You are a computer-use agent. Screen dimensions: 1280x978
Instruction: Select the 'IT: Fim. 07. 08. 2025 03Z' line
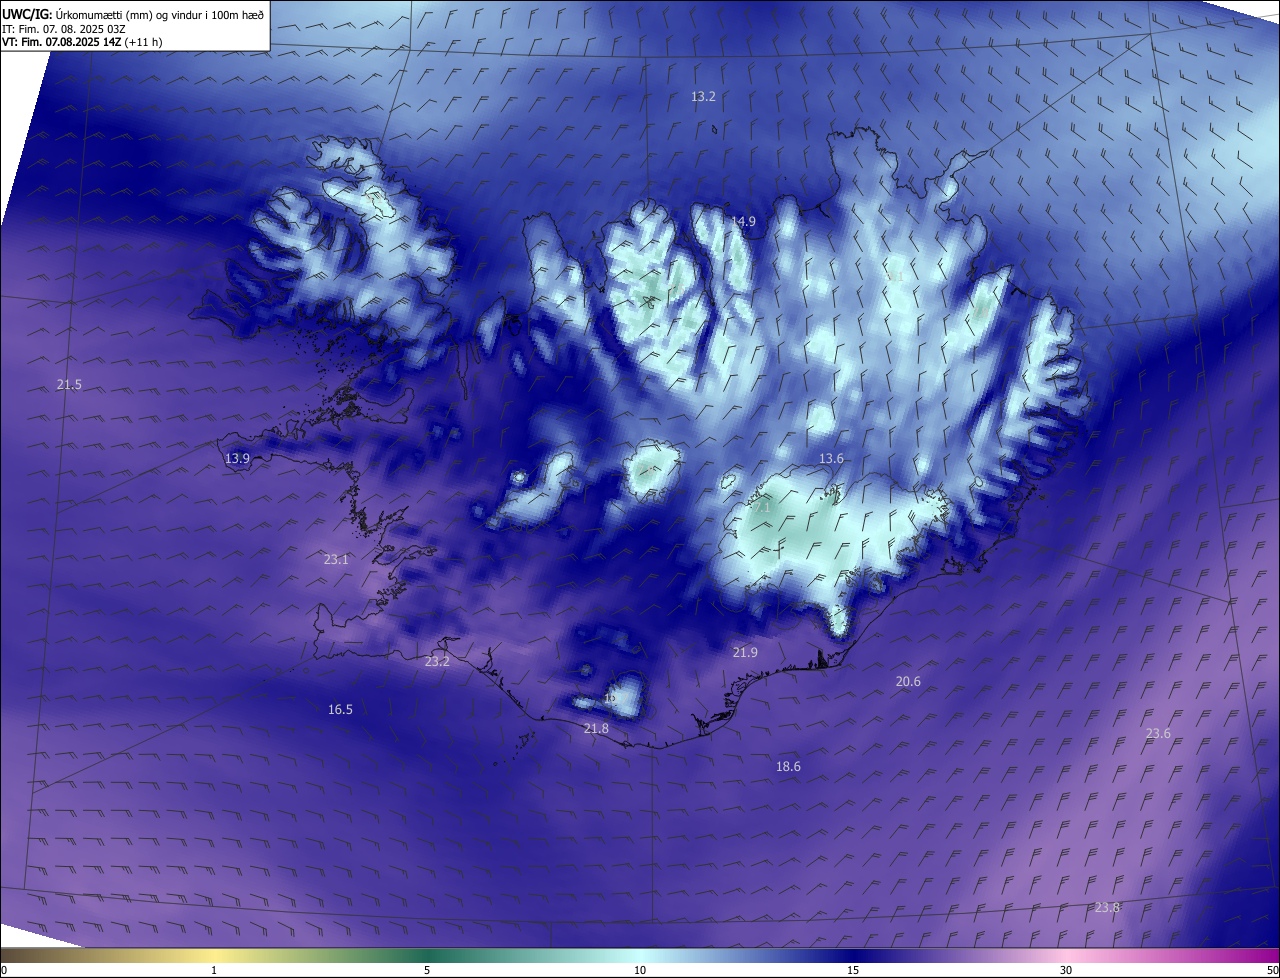63,29
